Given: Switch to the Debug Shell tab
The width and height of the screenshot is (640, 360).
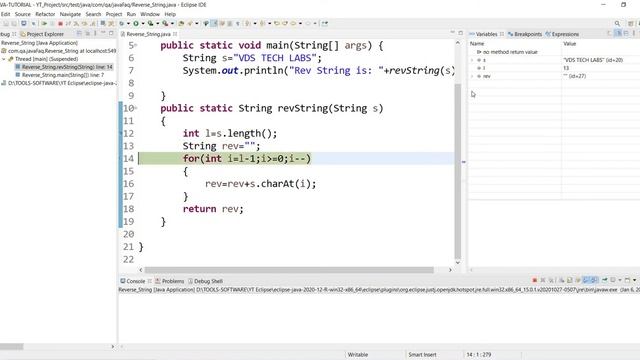Looking at the screenshot, I should 205,281.
